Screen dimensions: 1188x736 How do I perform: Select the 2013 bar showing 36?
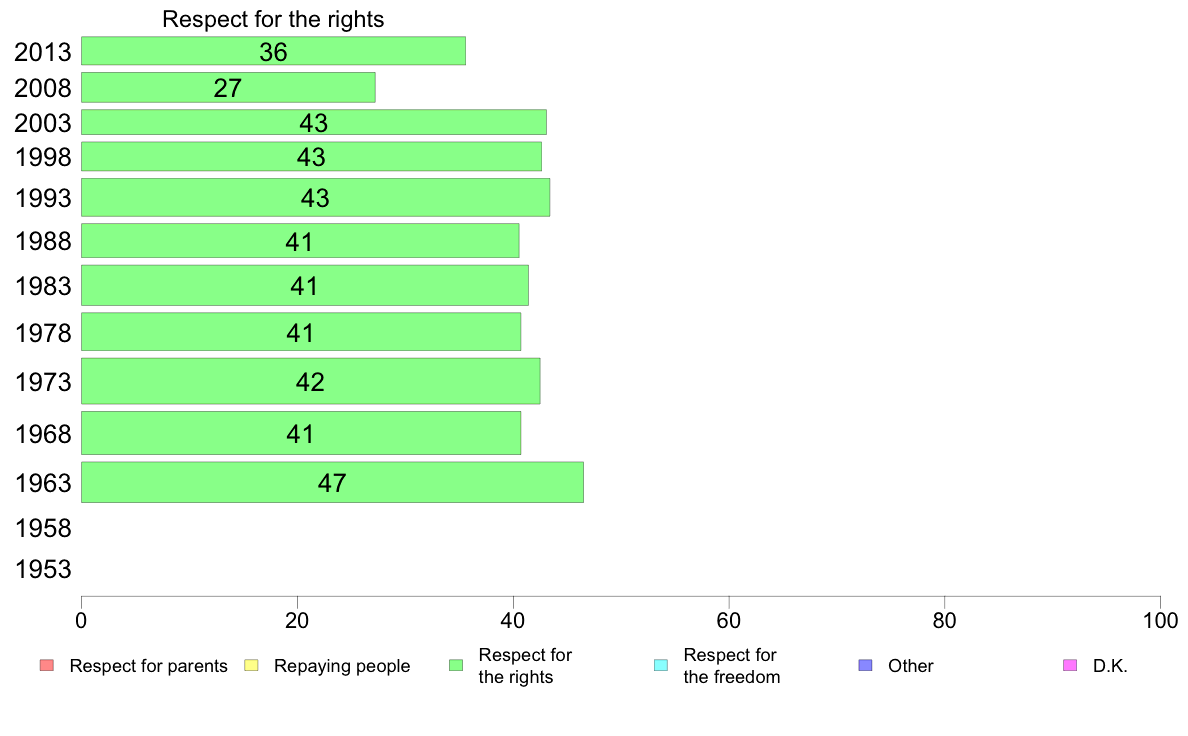(x=274, y=51)
